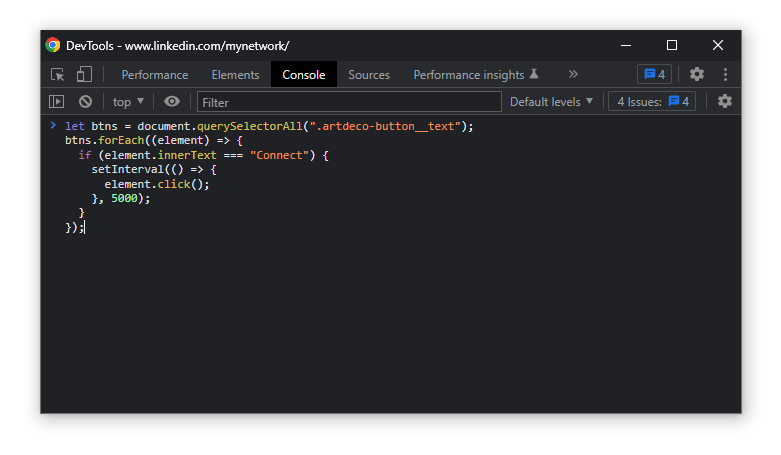Show the console sidebar
Screen dimensions: 781x455
(x=57, y=102)
